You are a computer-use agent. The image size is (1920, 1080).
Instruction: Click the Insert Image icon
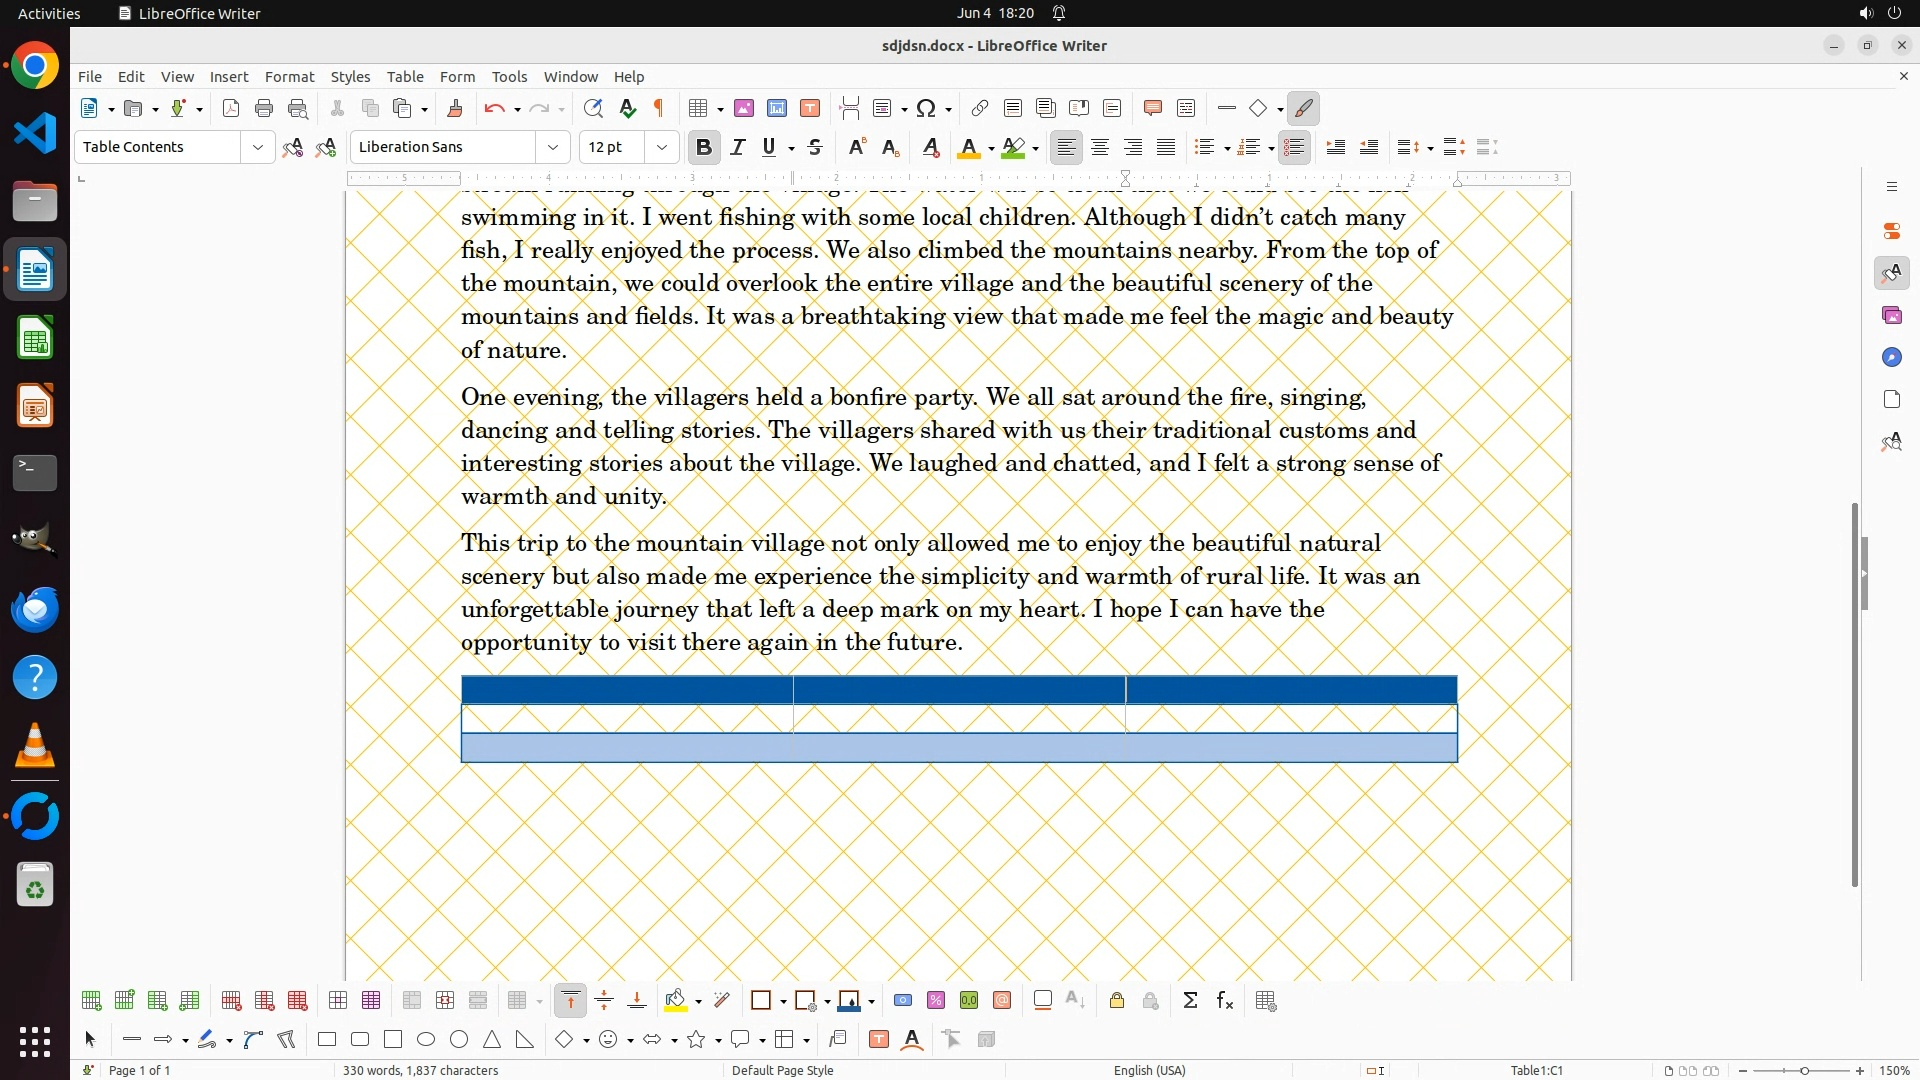point(744,109)
